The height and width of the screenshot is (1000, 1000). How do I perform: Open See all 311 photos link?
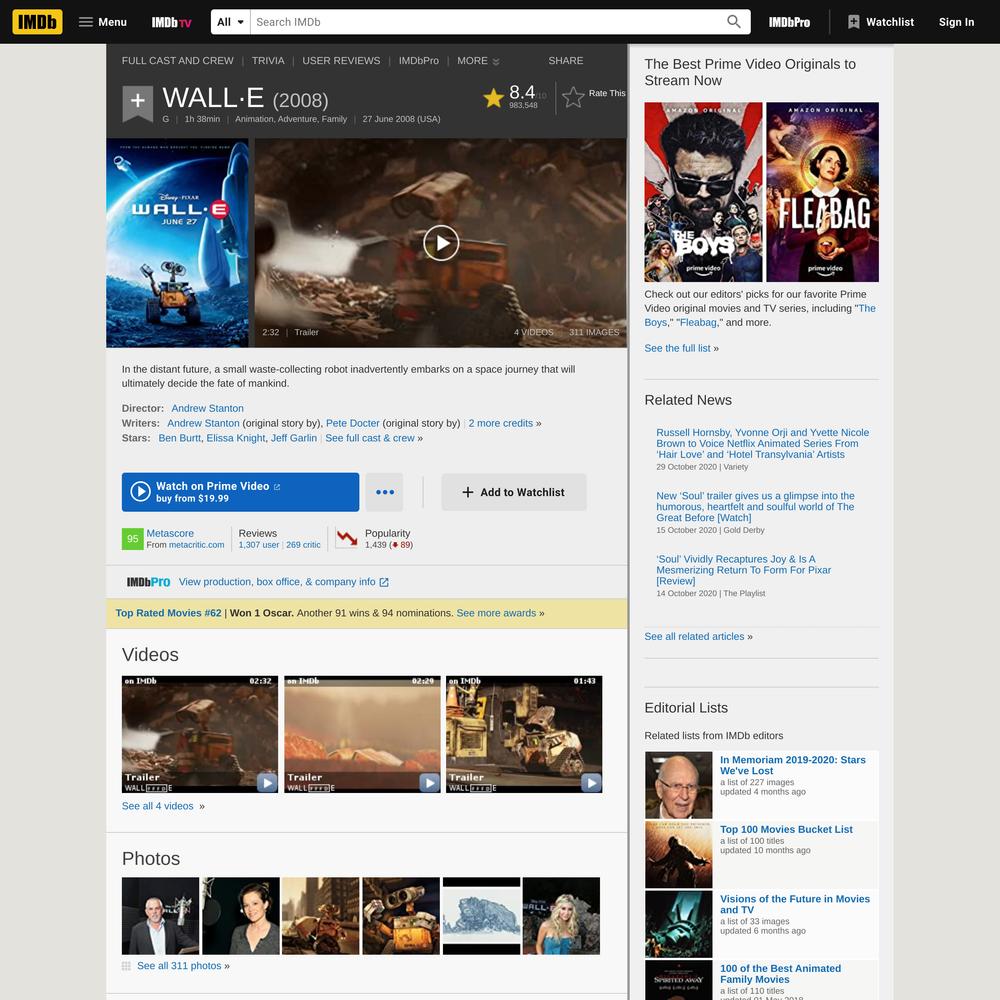(x=179, y=966)
